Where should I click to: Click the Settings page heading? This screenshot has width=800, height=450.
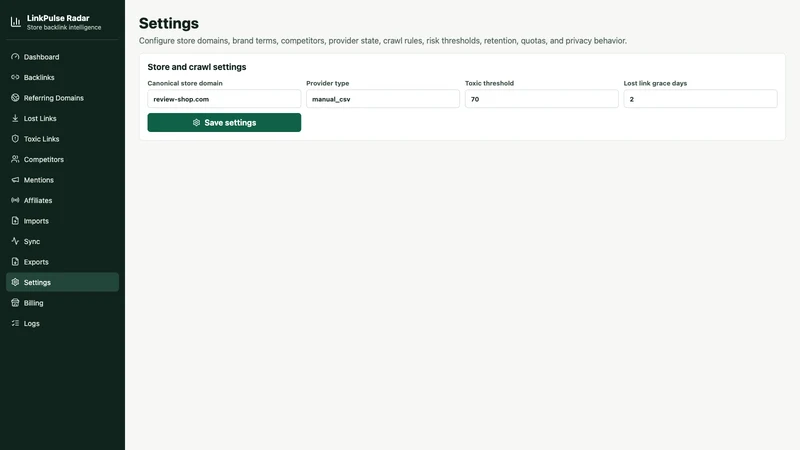pyautogui.click(x=168, y=23)
